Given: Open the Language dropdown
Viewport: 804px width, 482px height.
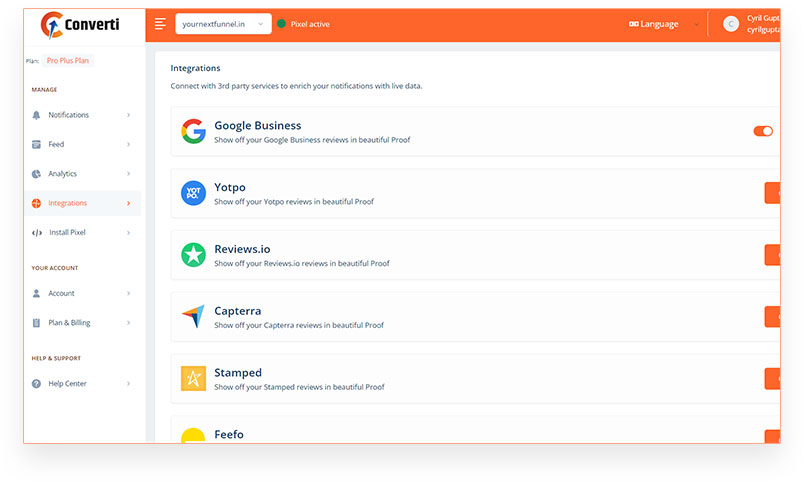Looking at the screenshot, I should (x=664, y=24).
